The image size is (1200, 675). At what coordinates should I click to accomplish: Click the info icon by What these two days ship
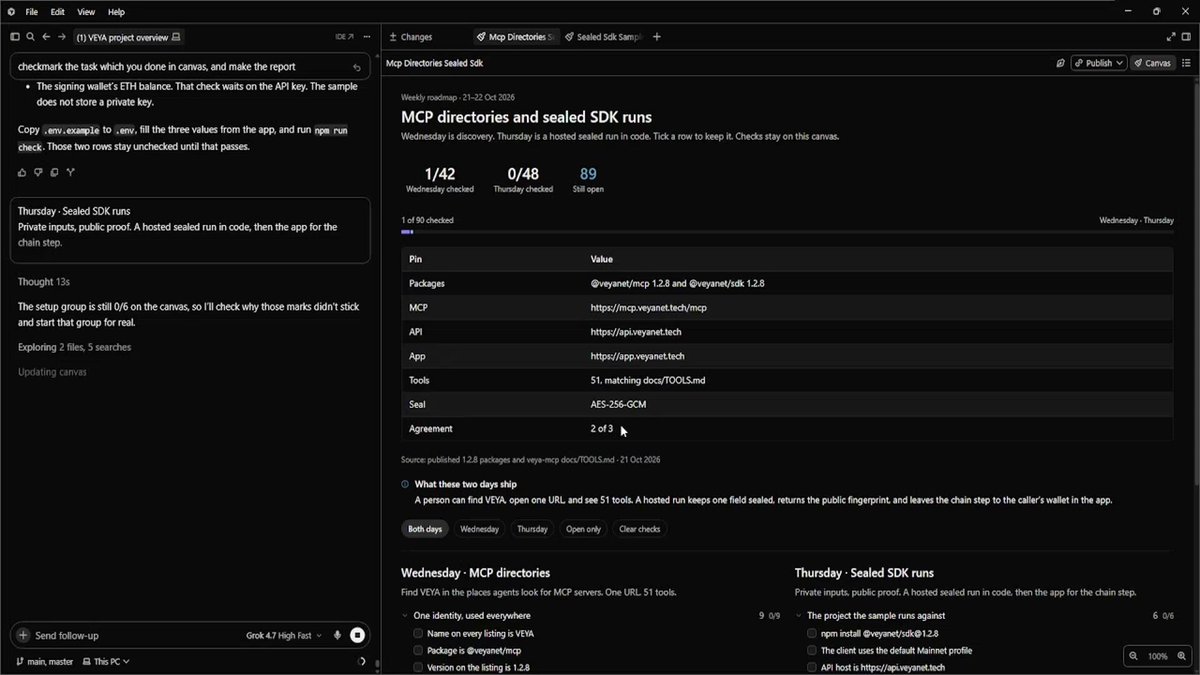point(405,484)
